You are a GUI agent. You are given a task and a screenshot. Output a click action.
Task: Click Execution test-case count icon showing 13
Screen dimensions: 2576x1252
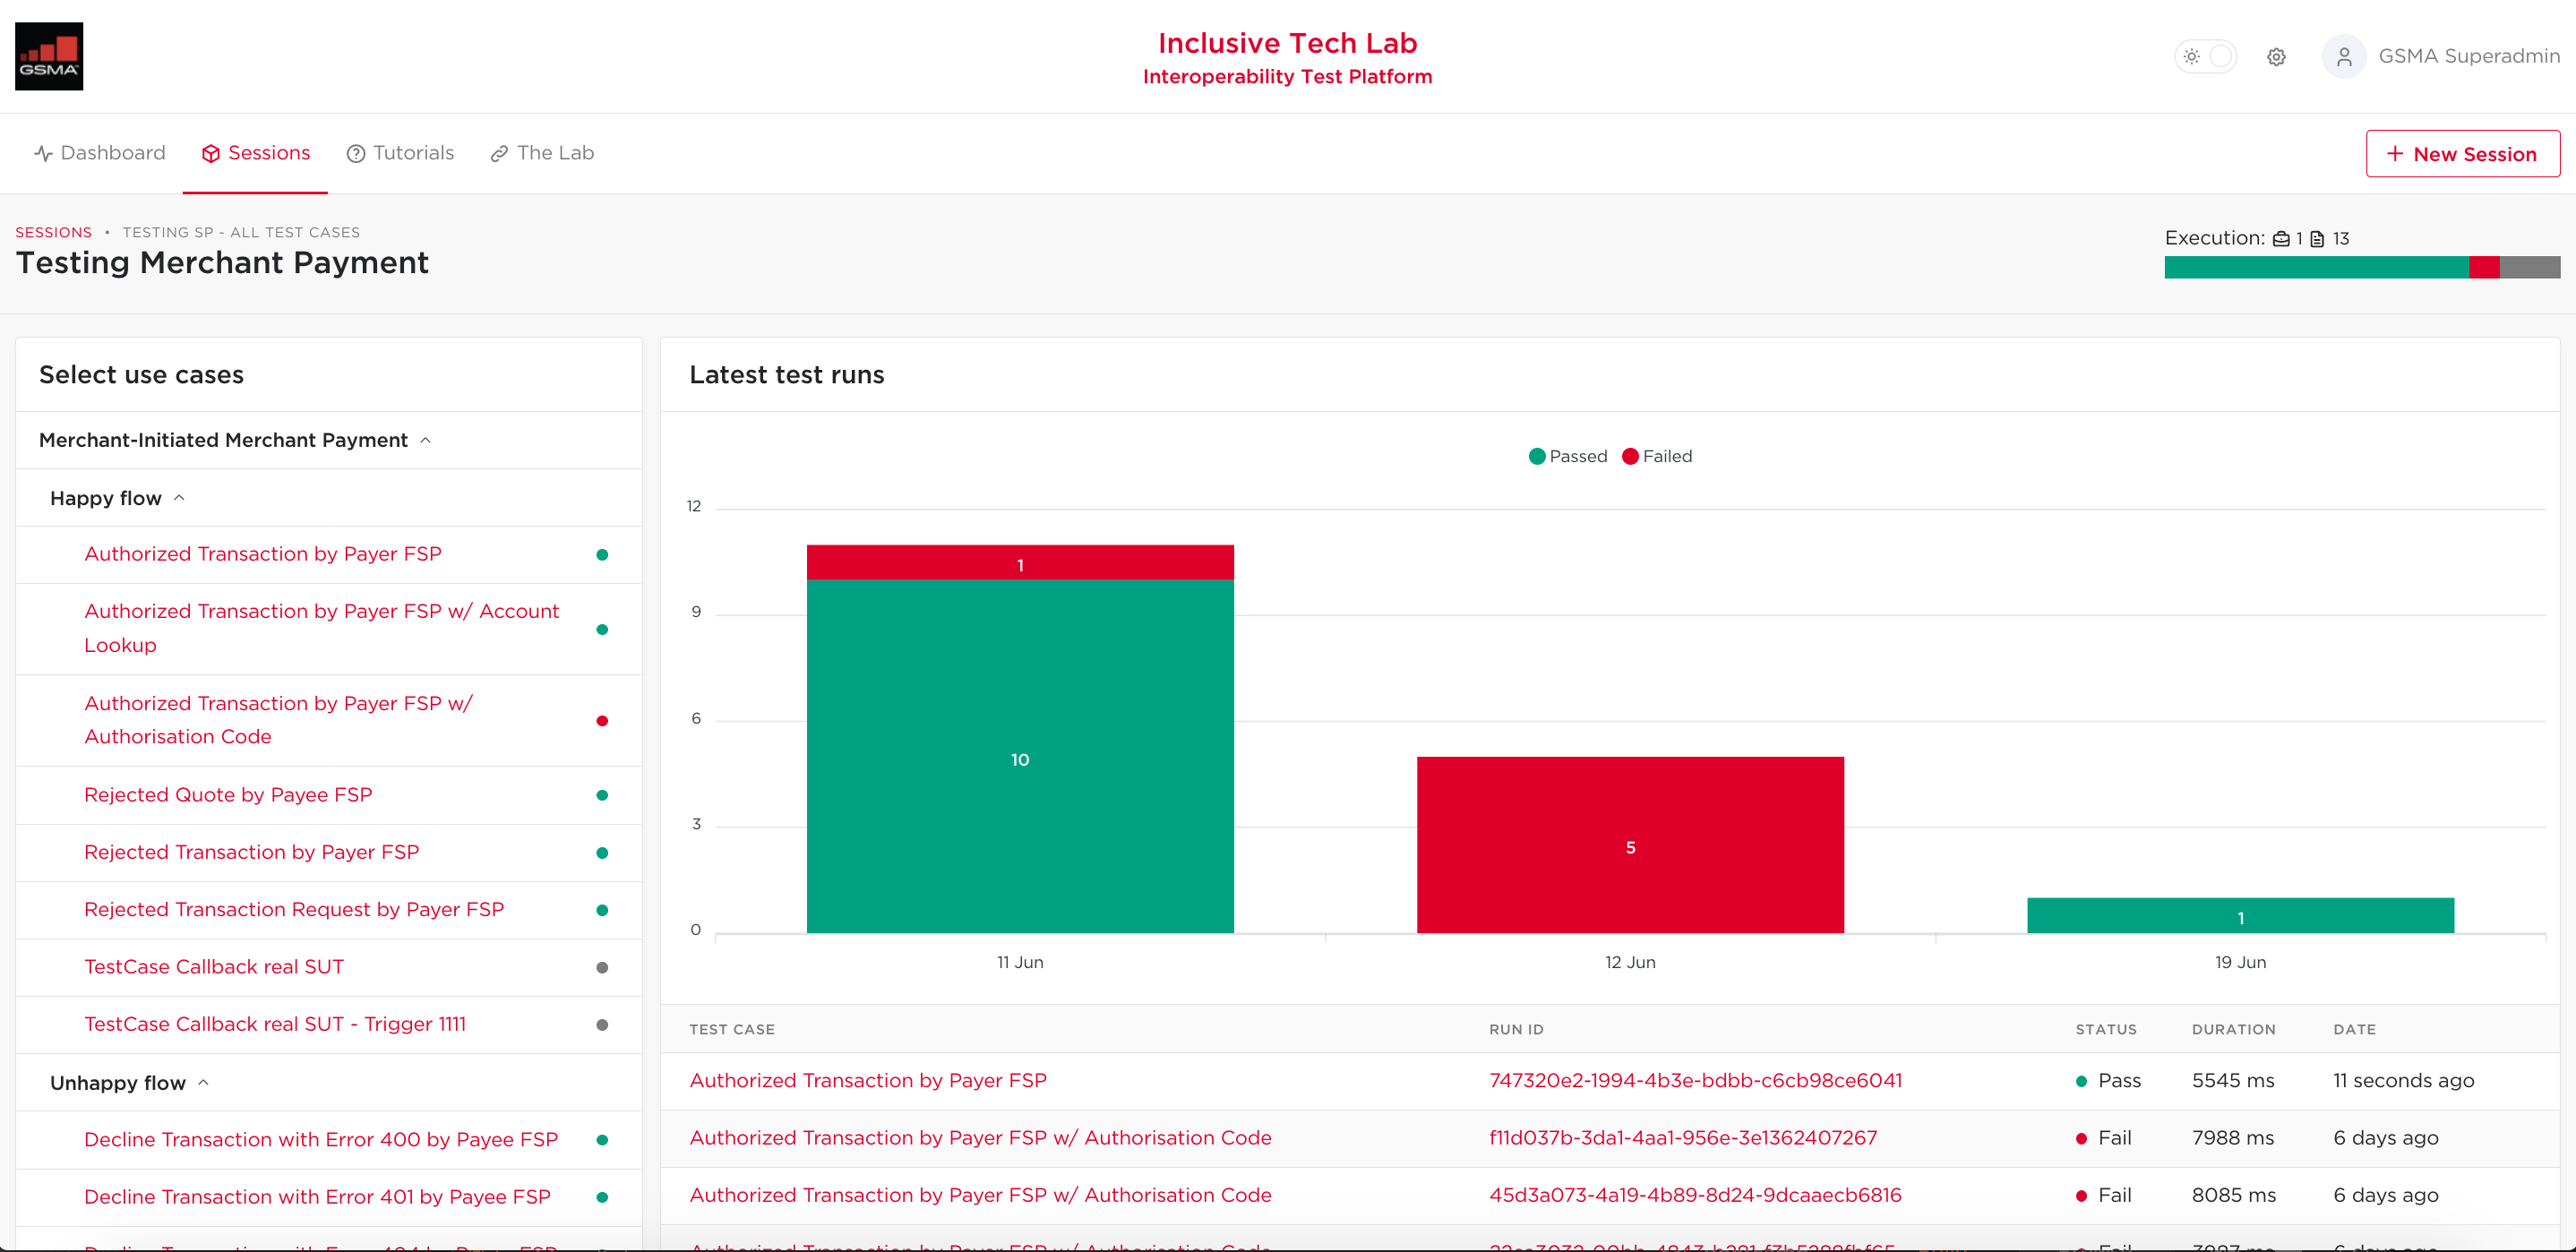[x=2317, y=239]
